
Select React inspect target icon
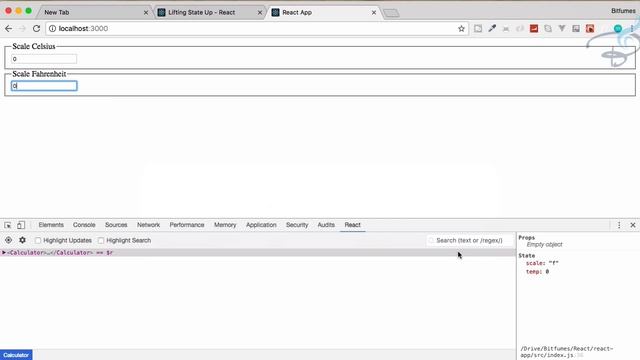tap(8, 240)
